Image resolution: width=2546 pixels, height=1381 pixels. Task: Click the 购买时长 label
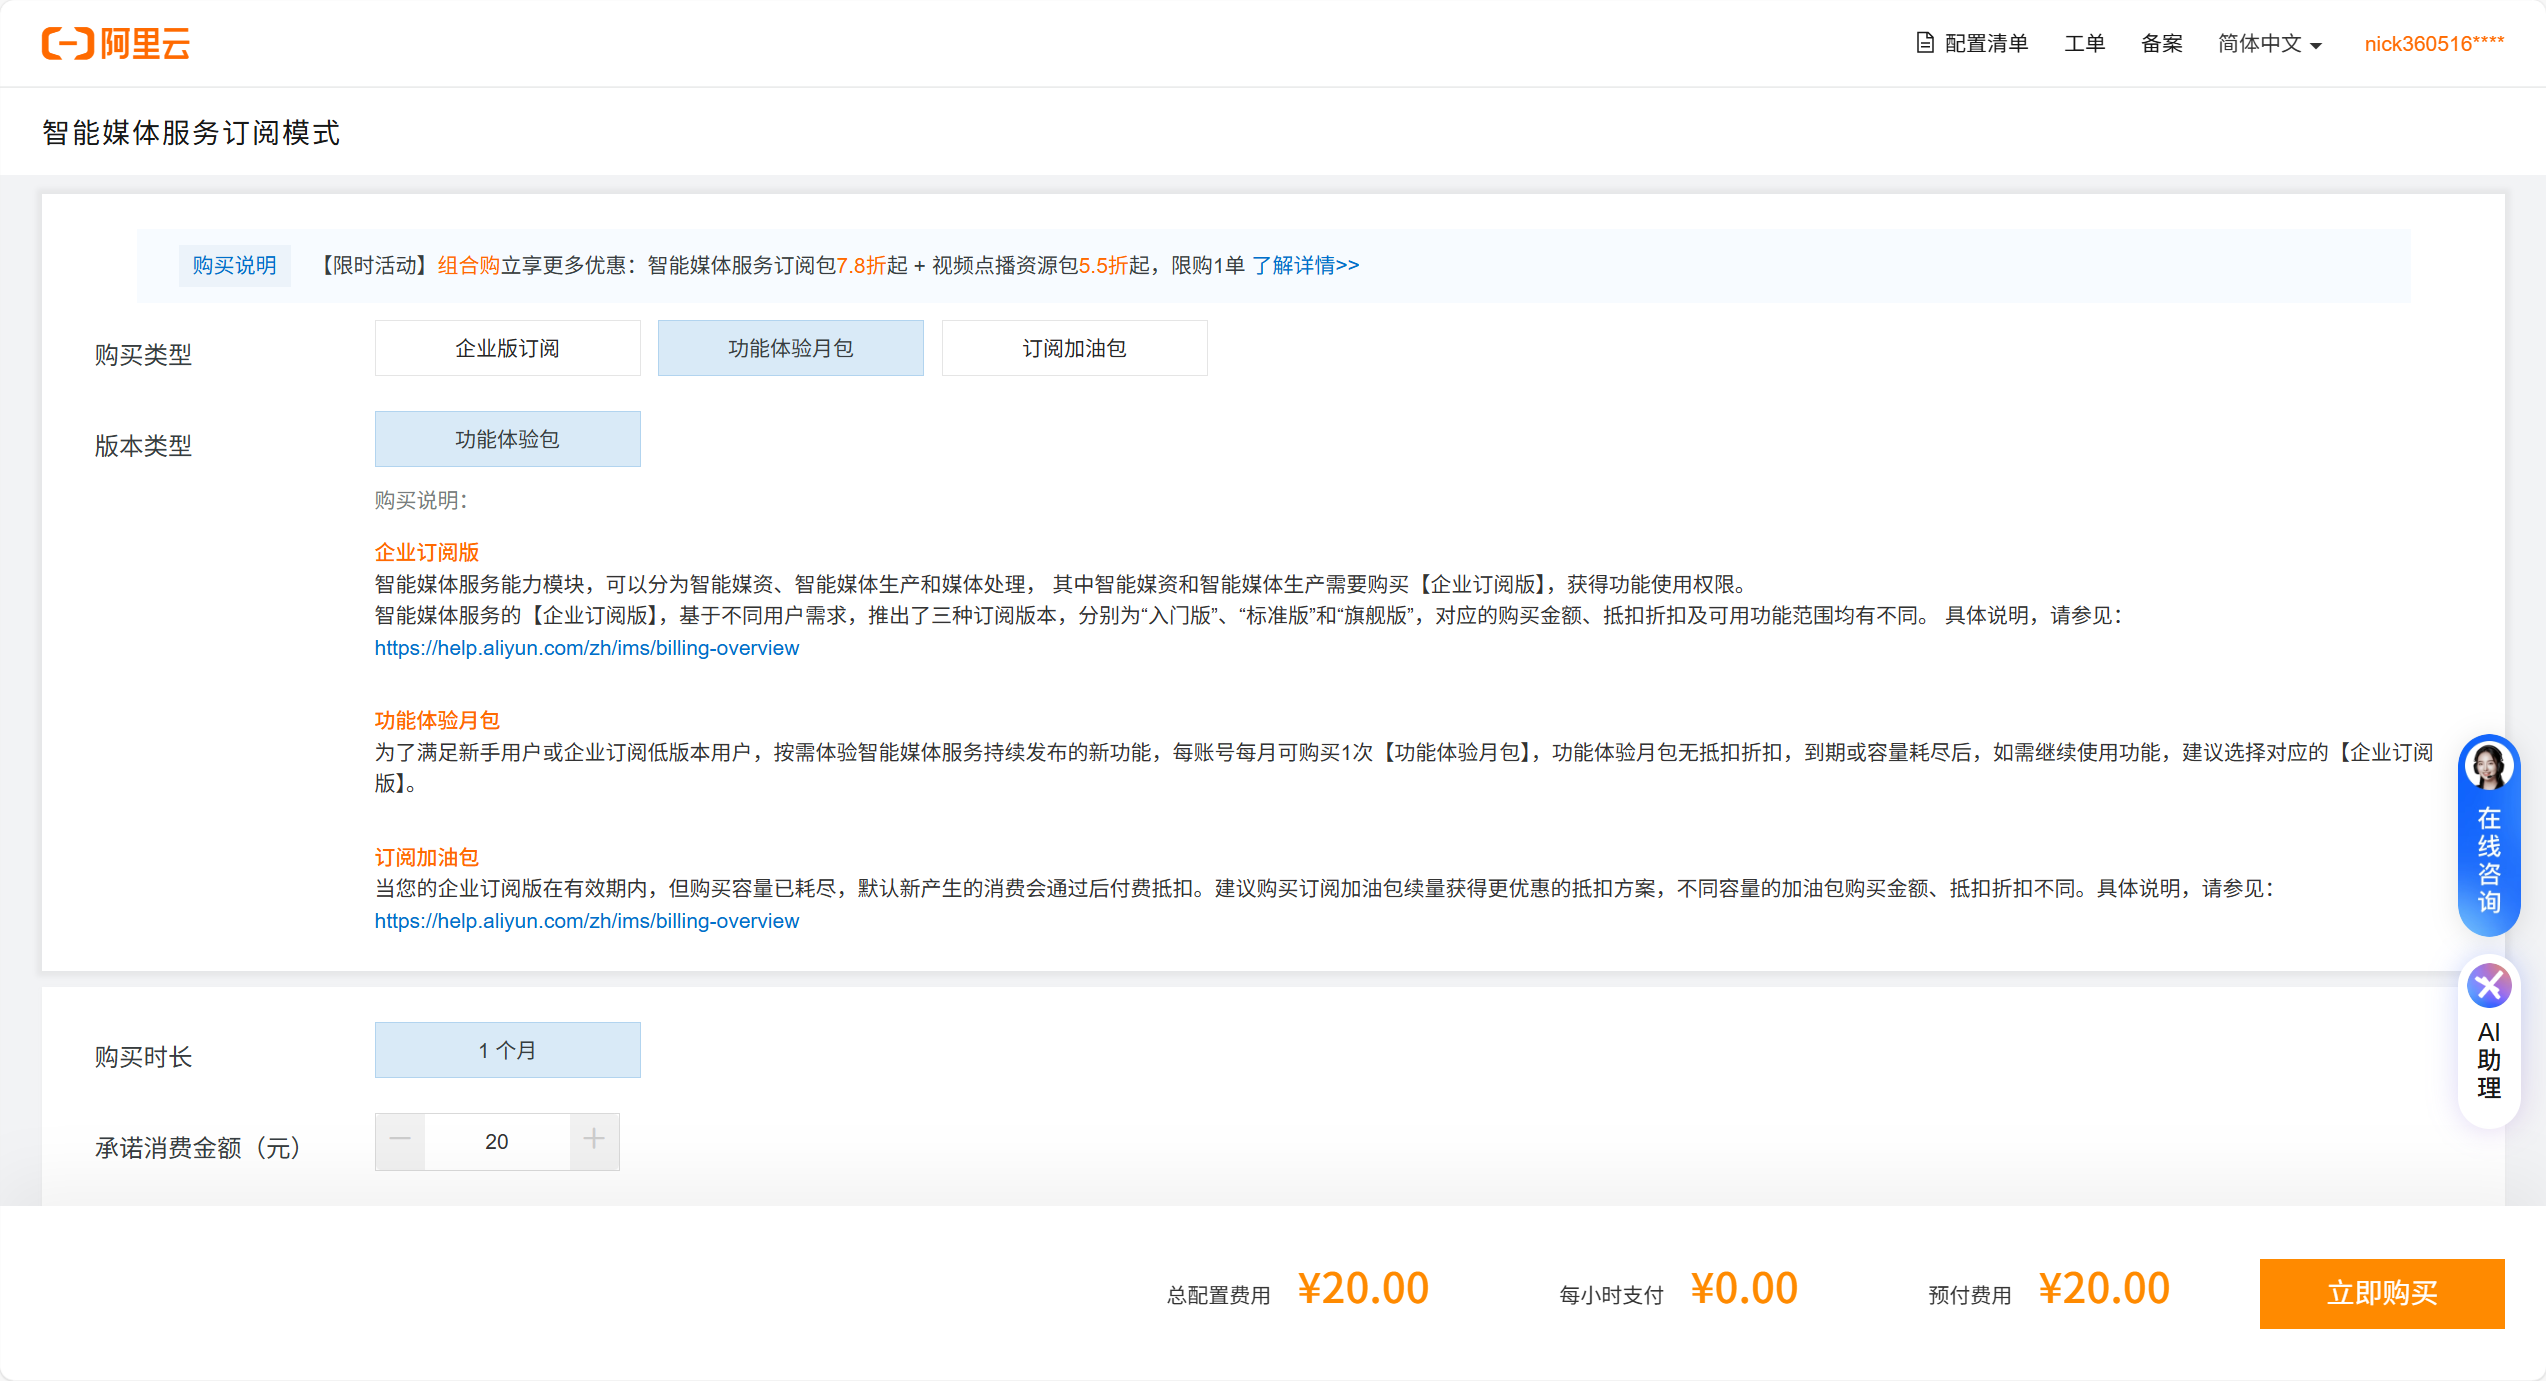coord(143,1057)
